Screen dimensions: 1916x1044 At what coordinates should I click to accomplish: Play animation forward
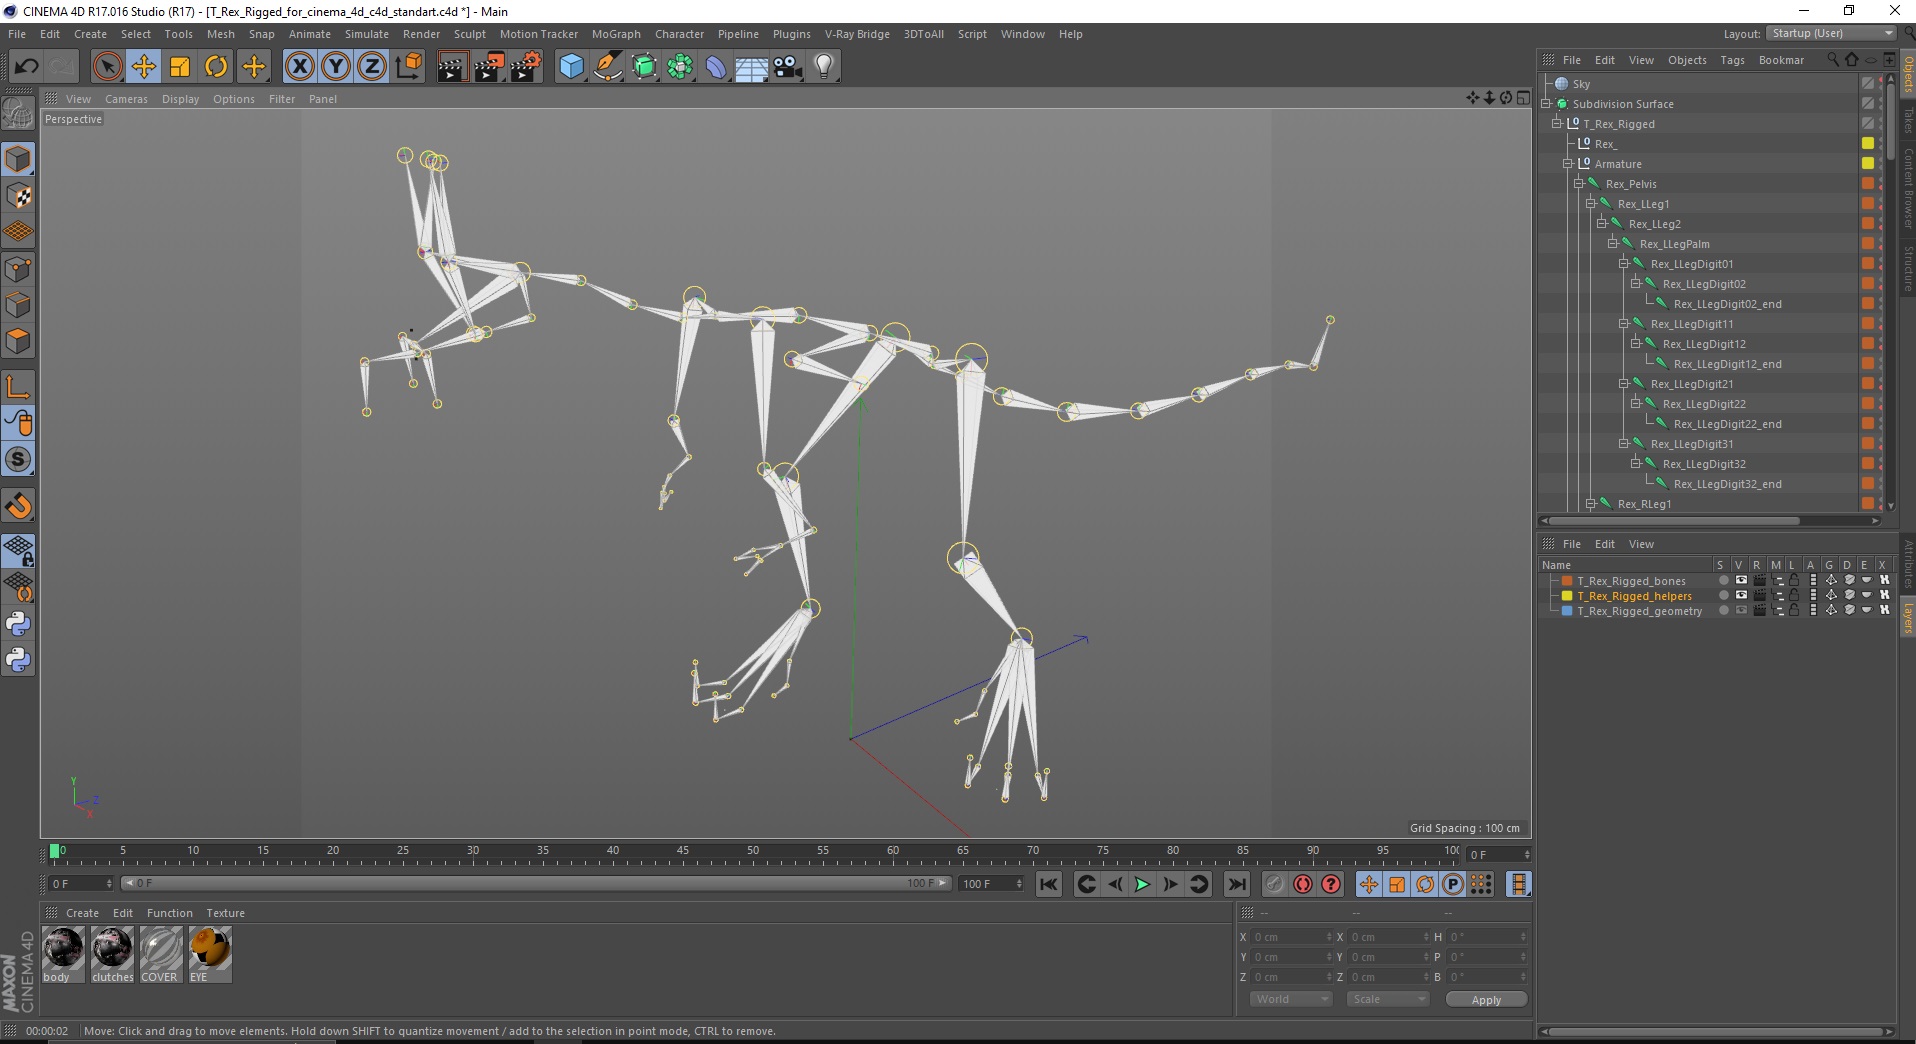point(1142,884)
